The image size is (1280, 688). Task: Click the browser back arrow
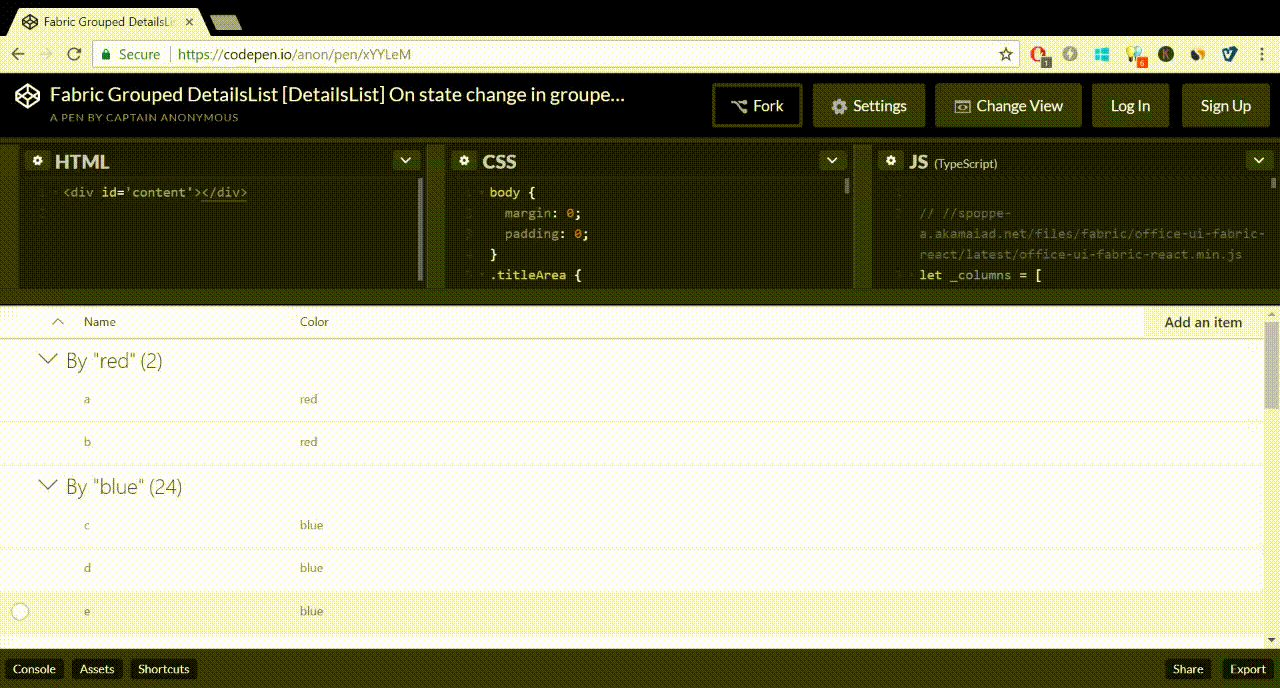(18, 54)
